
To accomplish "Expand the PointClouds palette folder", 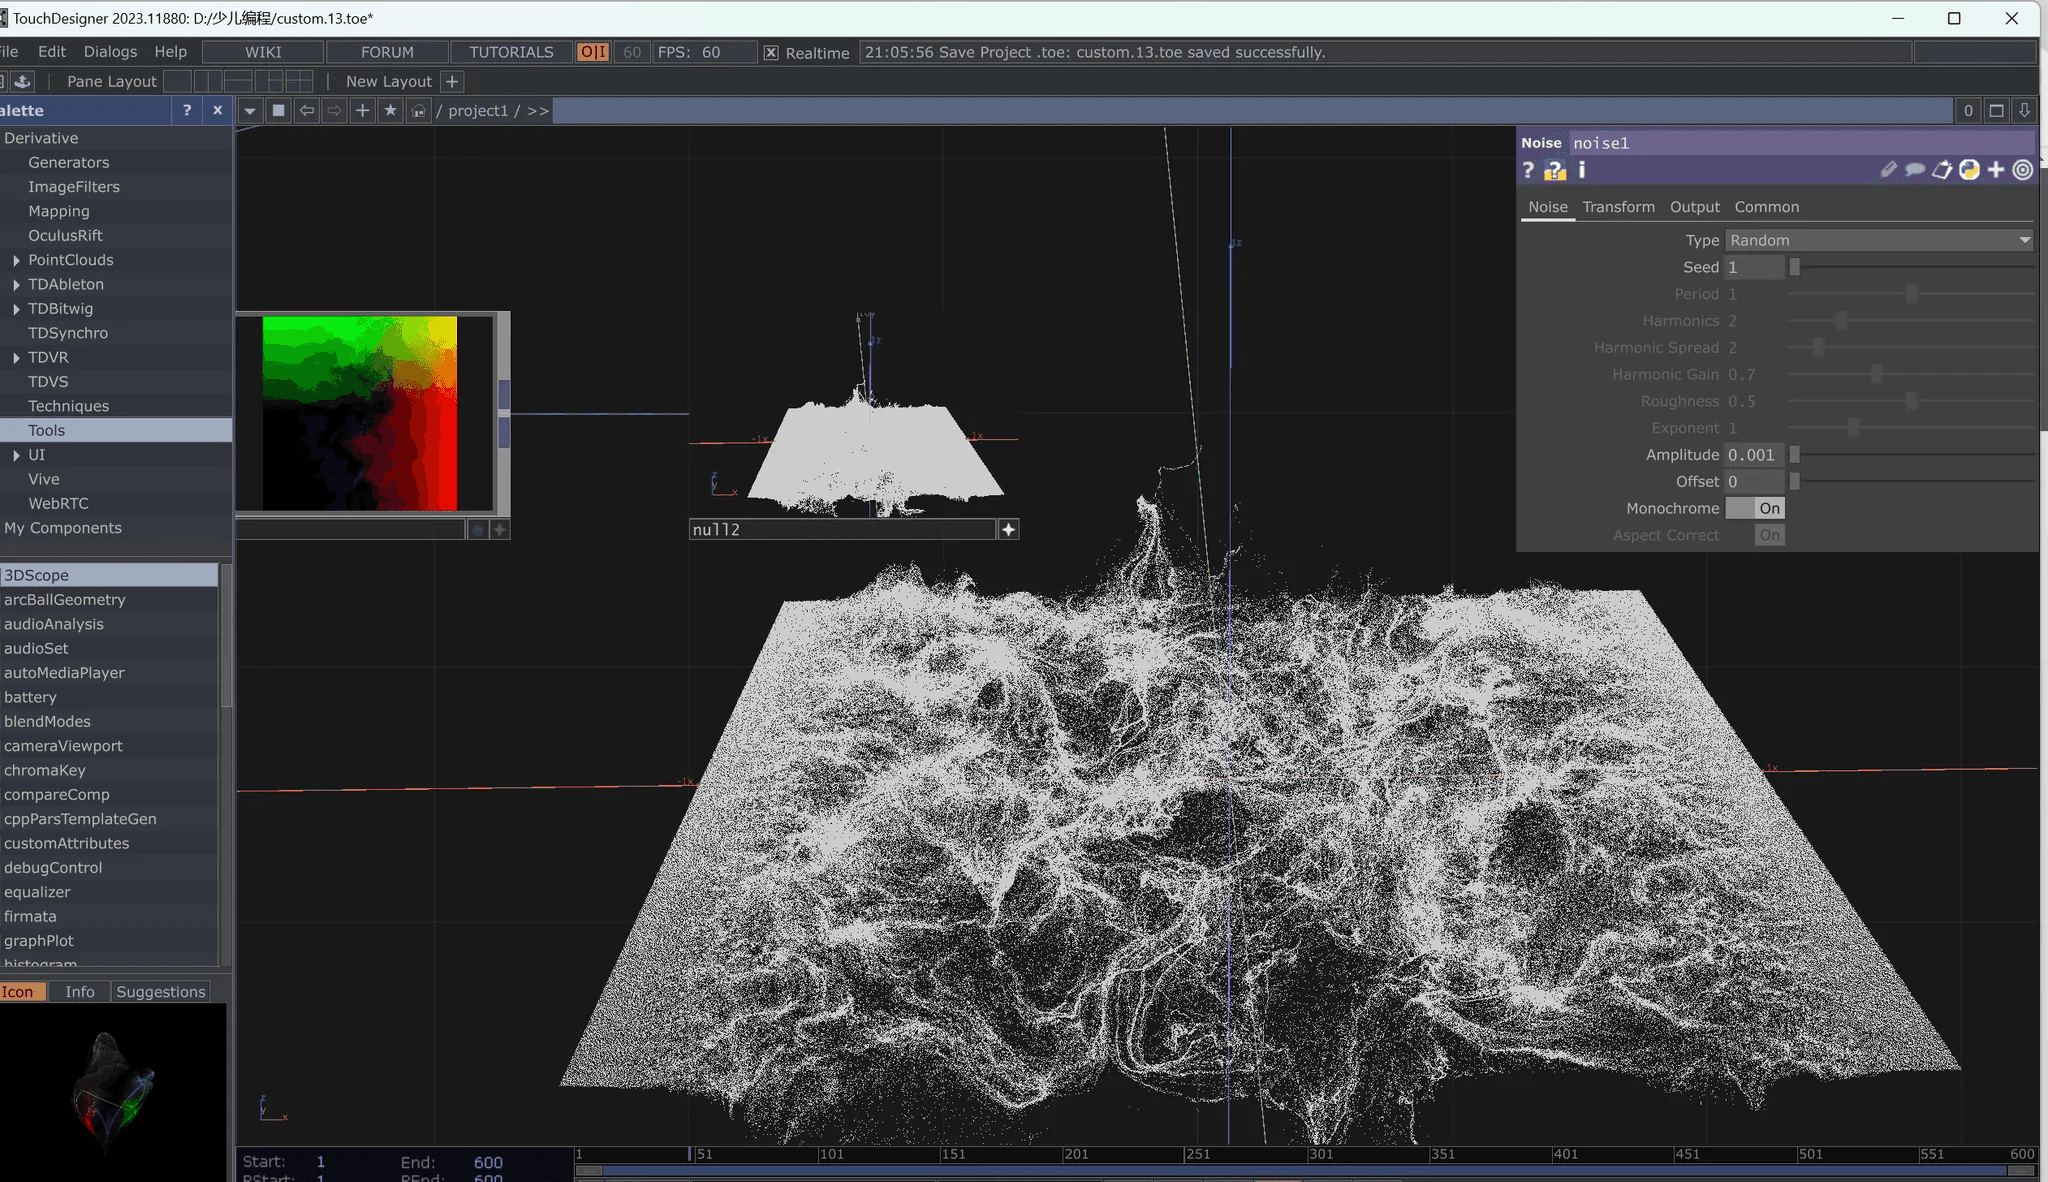I will click(x=16, y=260).
